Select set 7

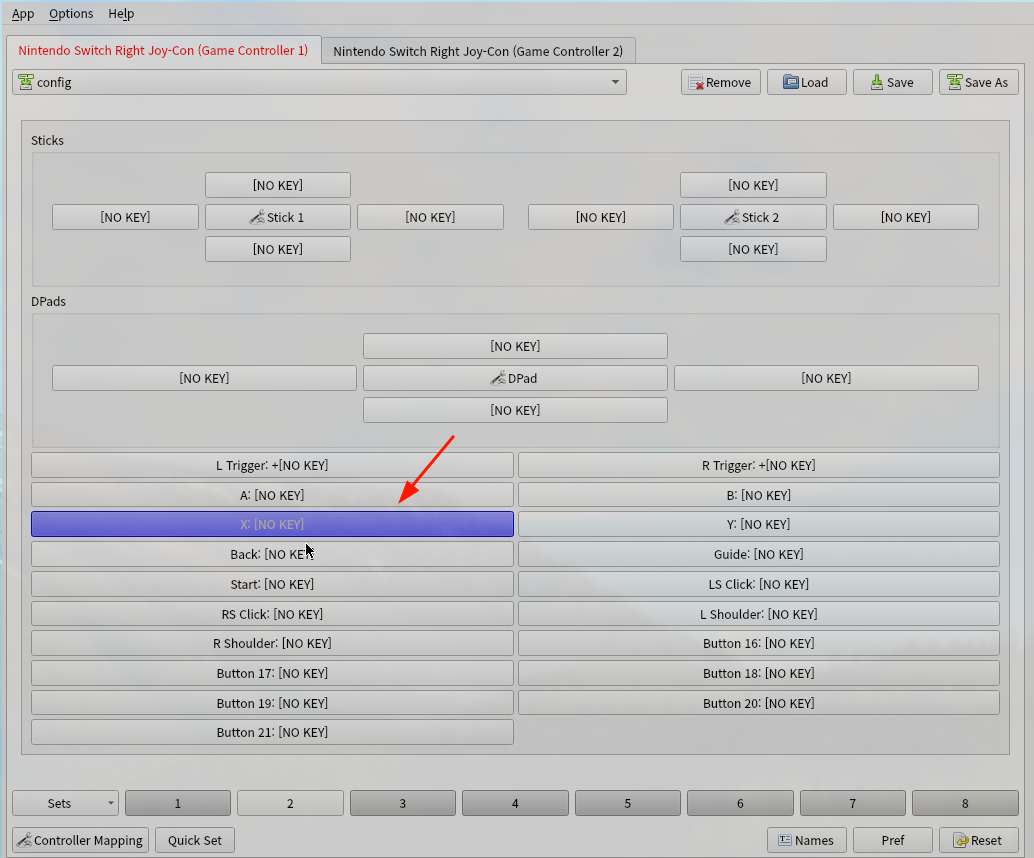coord(853,803)
